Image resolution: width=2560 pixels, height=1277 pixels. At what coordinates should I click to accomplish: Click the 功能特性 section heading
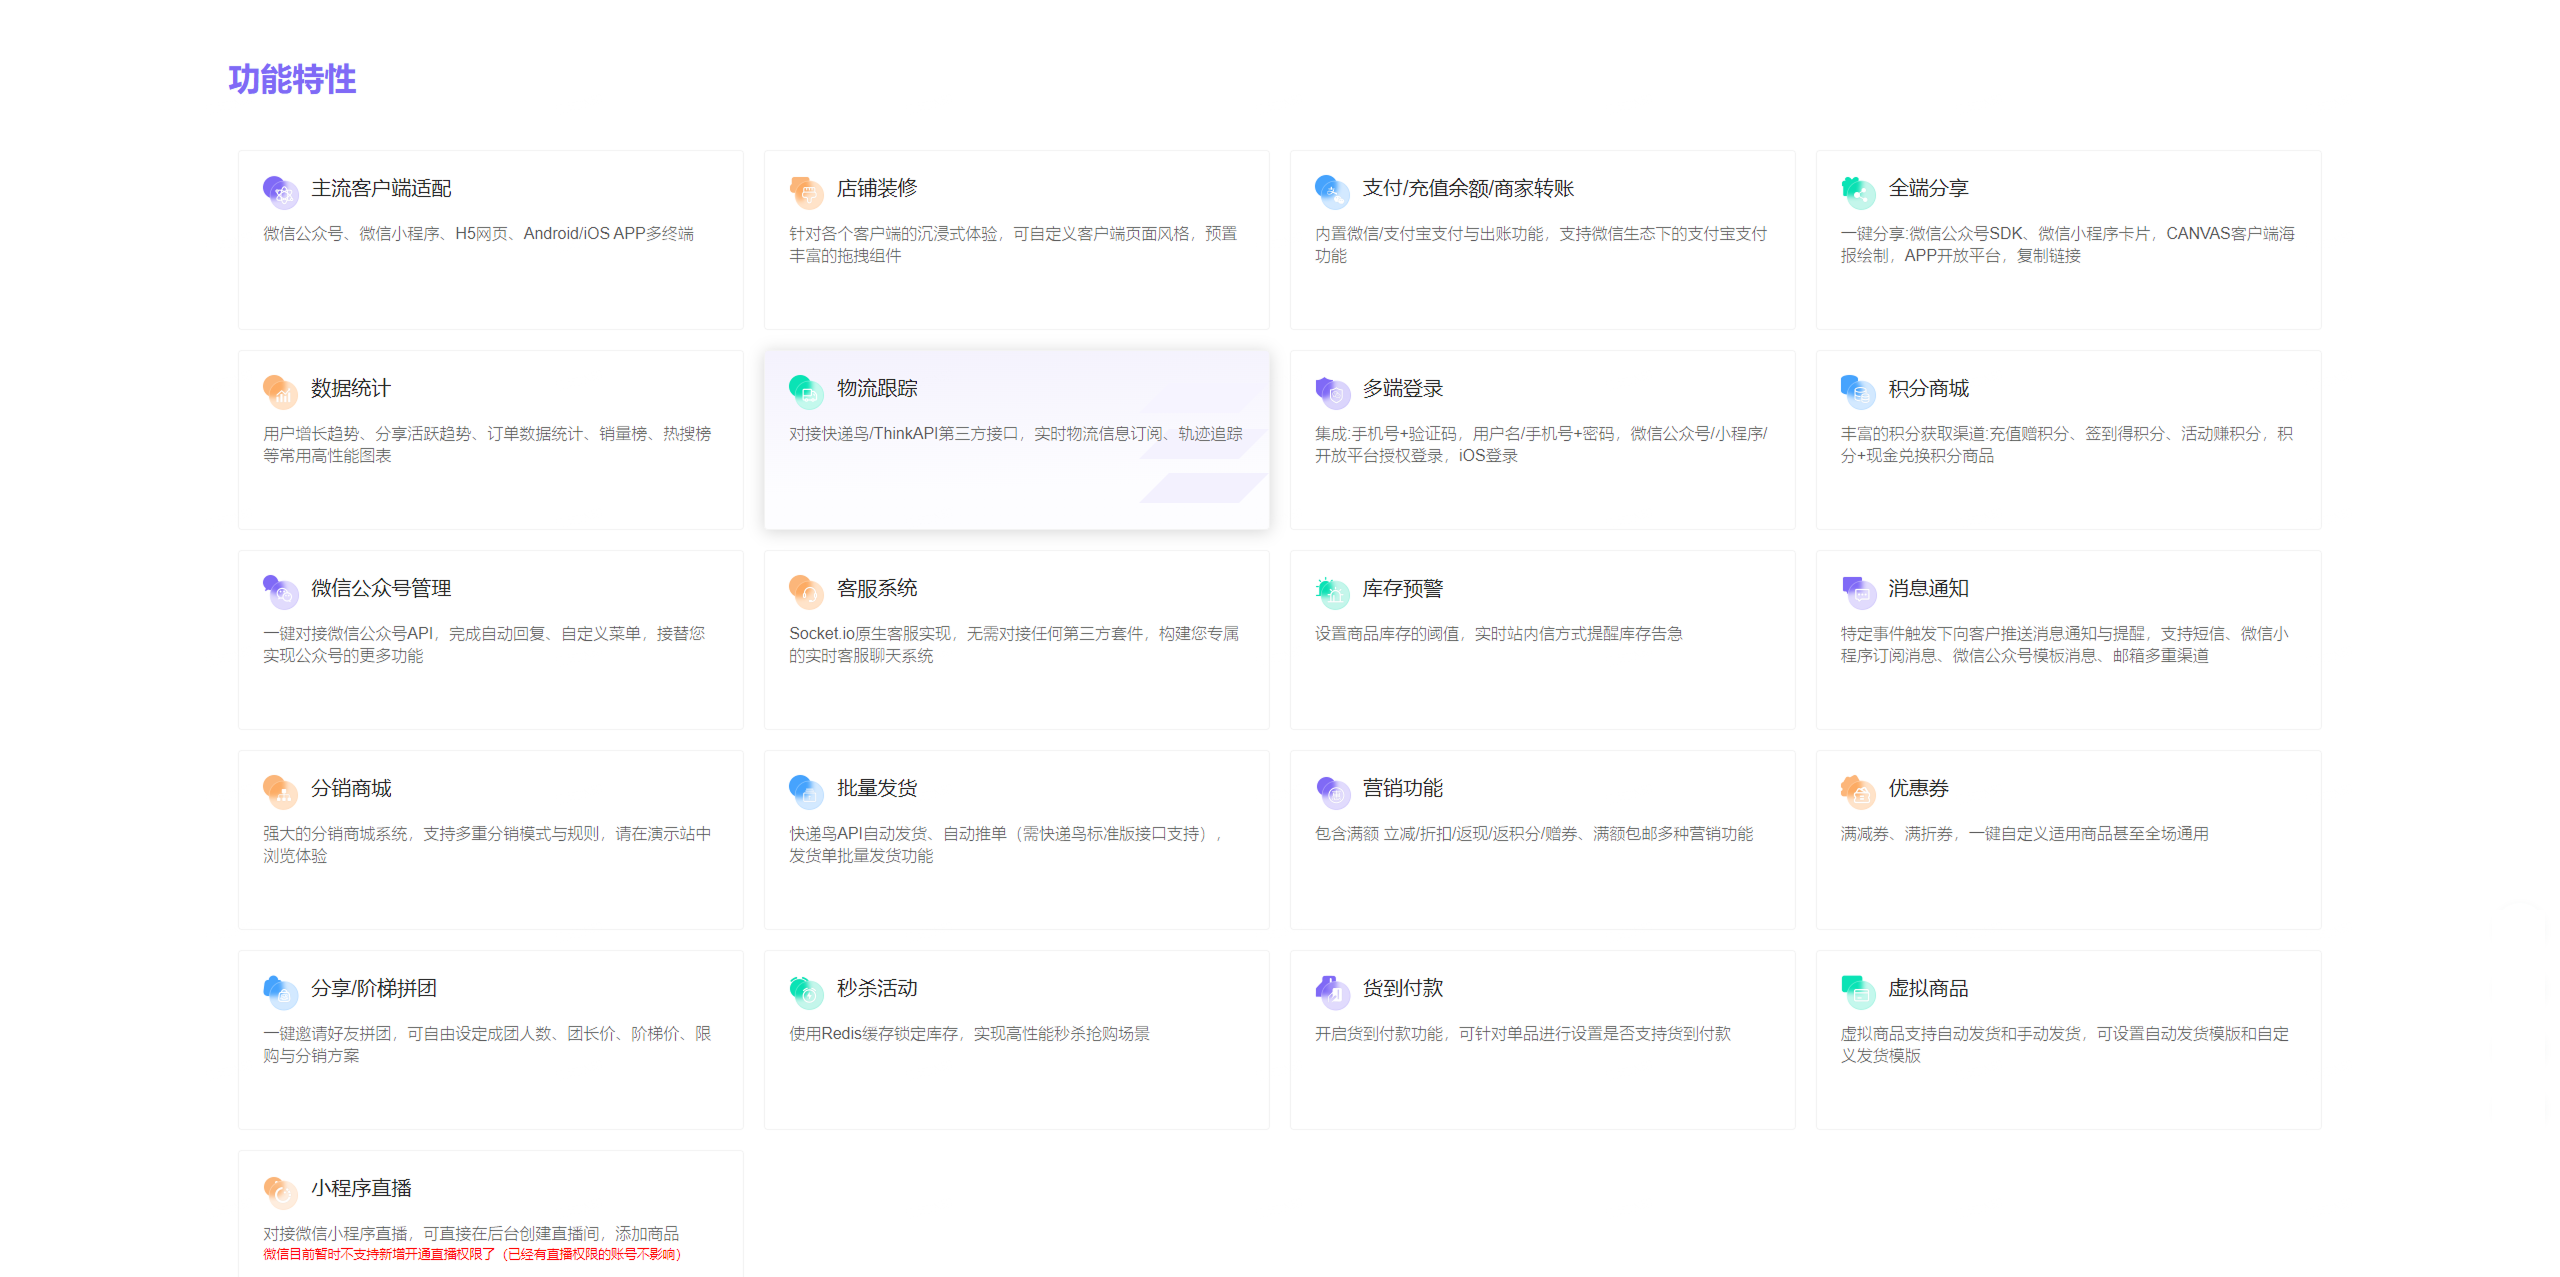pos(292,79)
